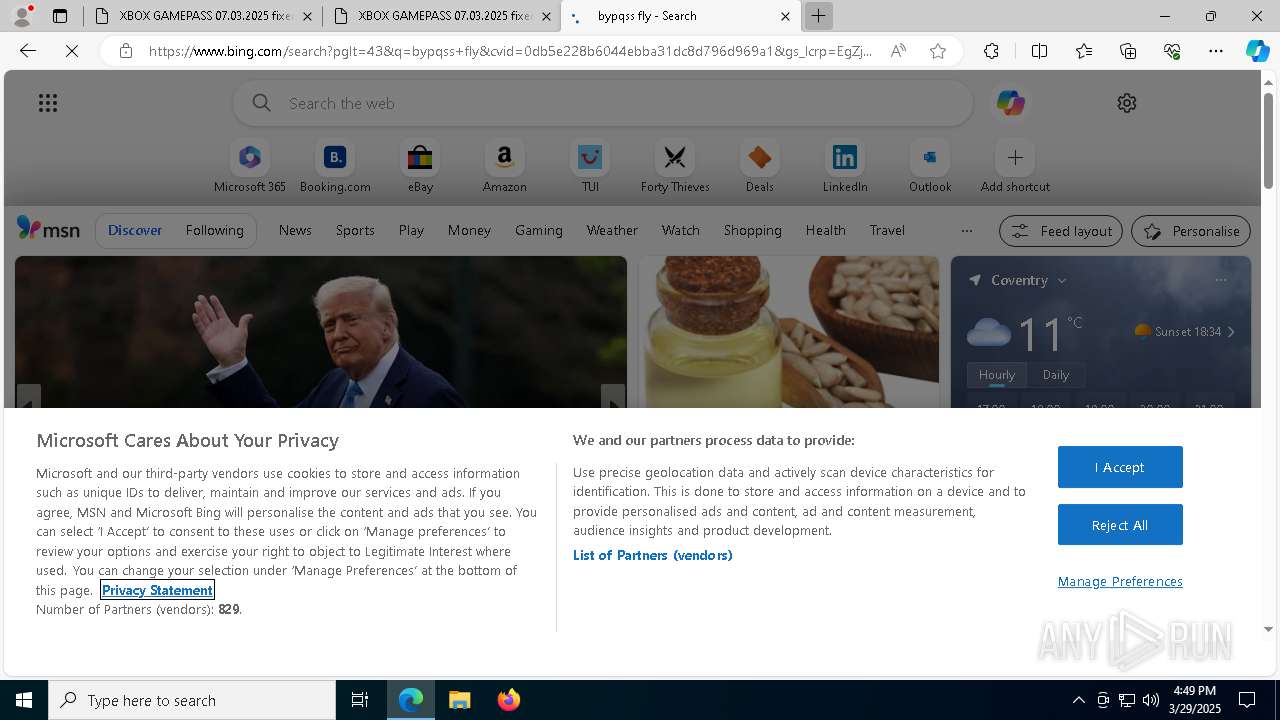Open the Extensions puzzle icon
Image resolution: width=1280 pixels, height=720 pixels.
coord(991,51)
